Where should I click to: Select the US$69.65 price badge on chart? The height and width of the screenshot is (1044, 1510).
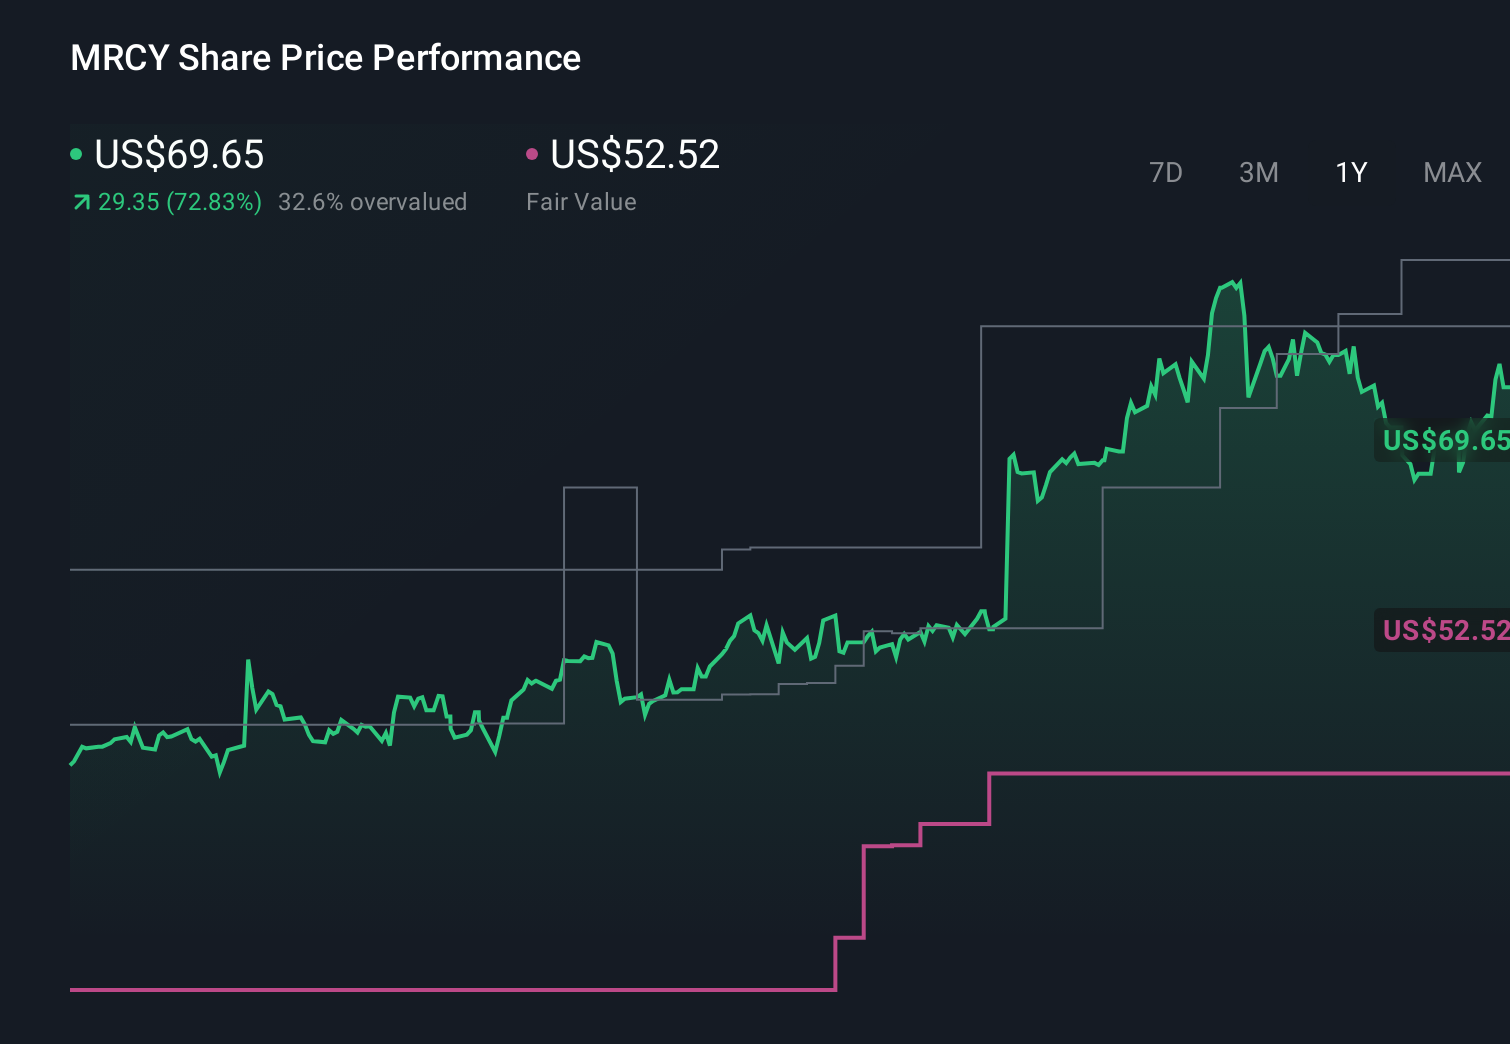1445,440
